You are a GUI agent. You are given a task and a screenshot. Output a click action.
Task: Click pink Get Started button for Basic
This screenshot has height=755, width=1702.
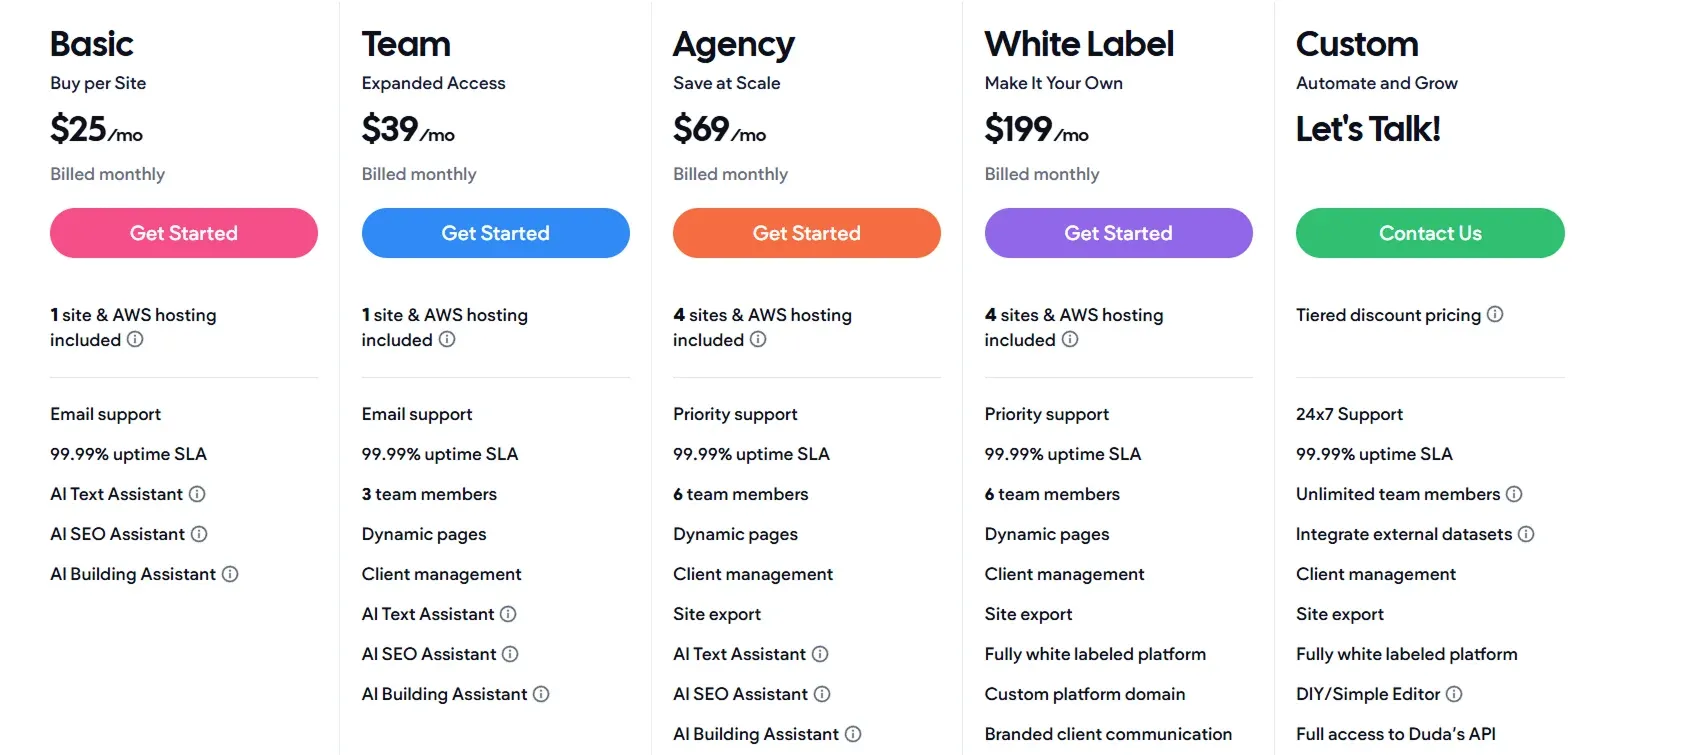184,233
